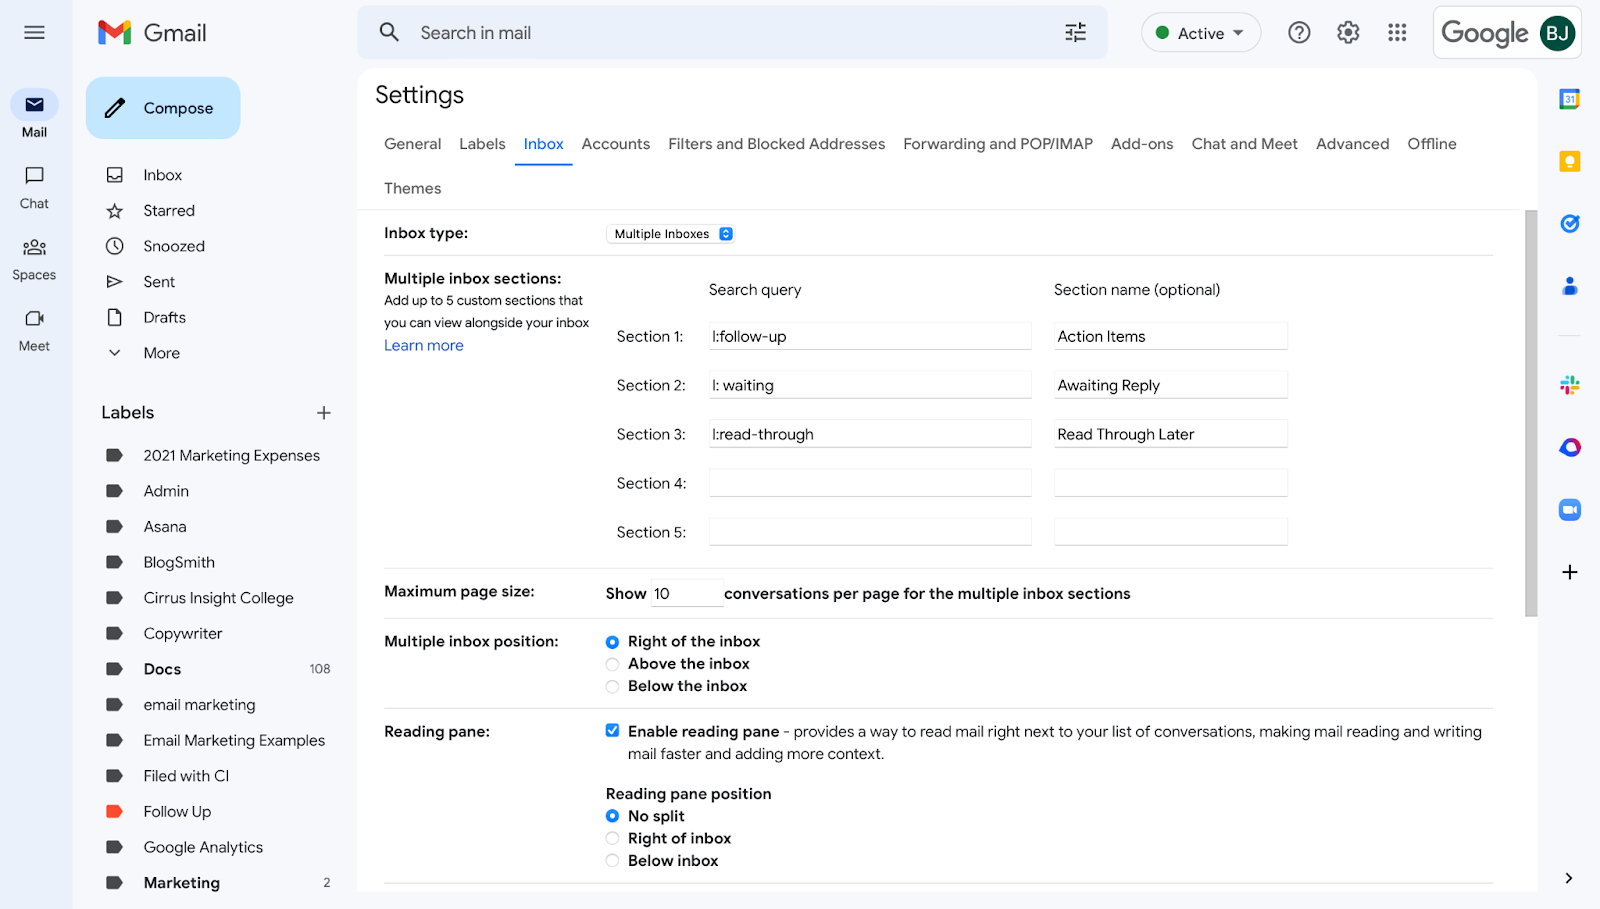Switch to the Labels settings tab
1600x909 pixels.
pos(482,144)
